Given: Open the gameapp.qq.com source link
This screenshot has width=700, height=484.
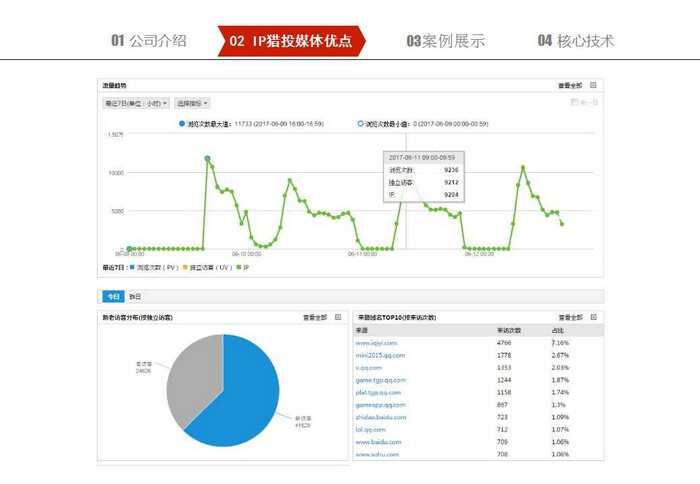Looking at the screenshot, I should coord(380,405).
